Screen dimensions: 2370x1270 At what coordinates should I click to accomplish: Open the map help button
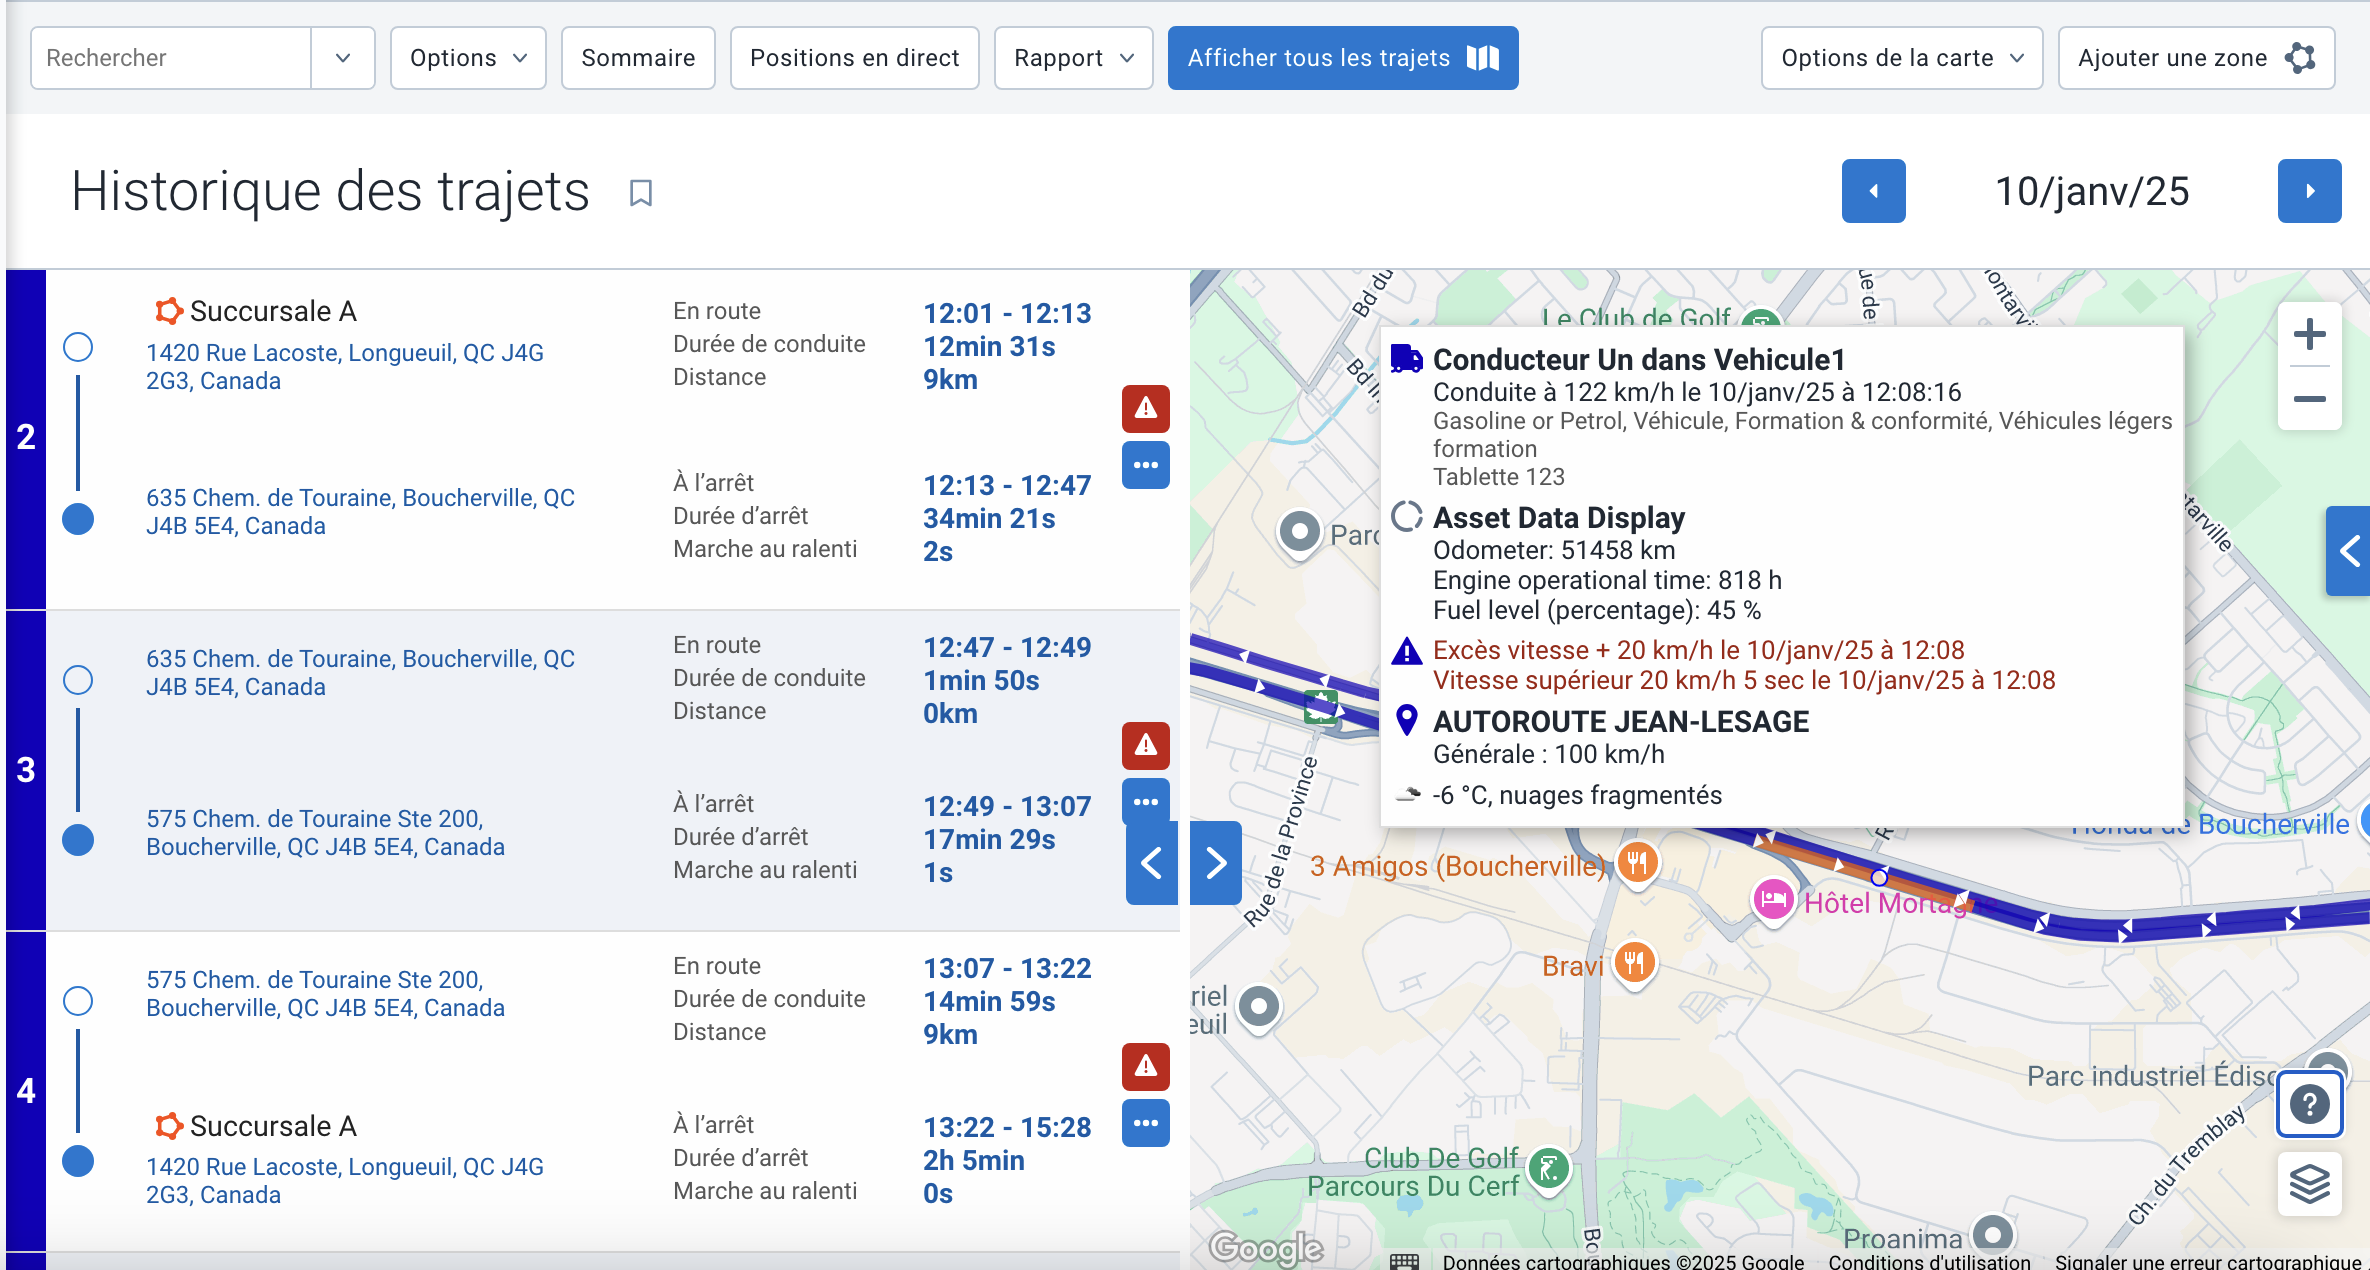click(2310, 1105)
